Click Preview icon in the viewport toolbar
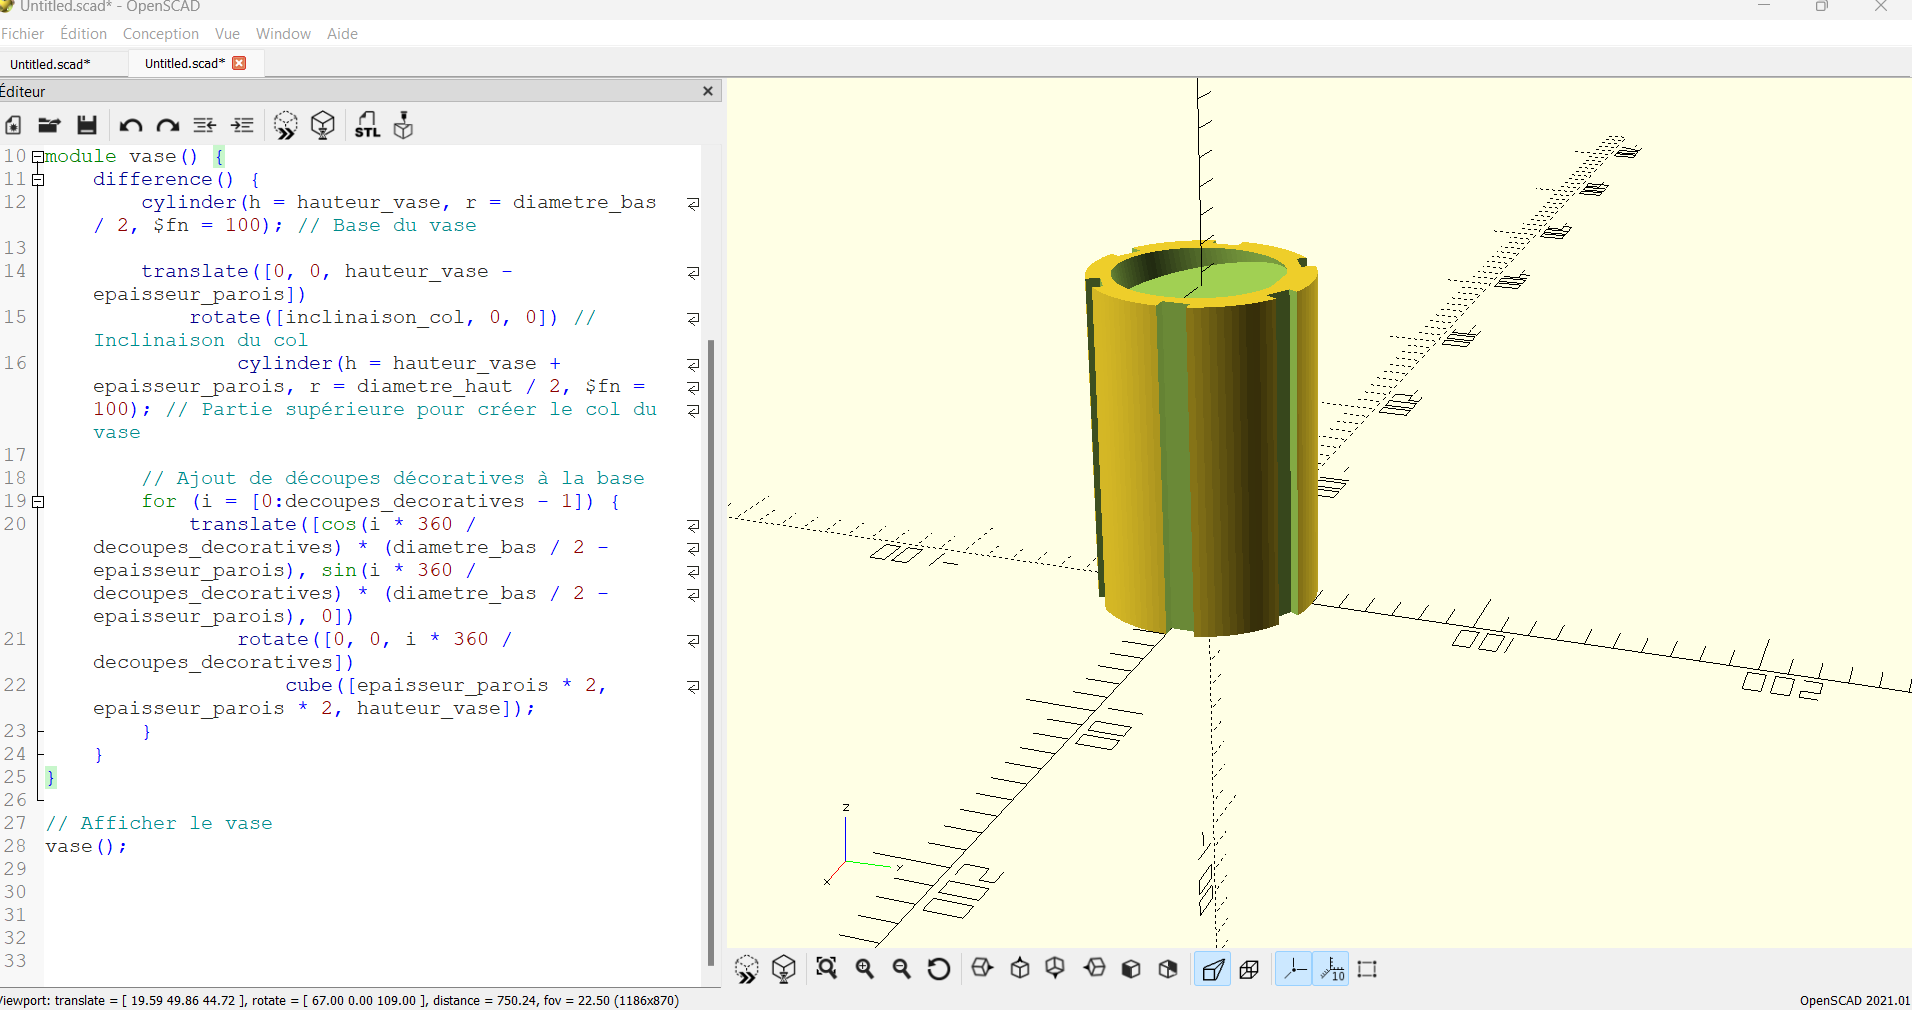The height and width of the screenshot is (1010, 1912). pos(747,969)
